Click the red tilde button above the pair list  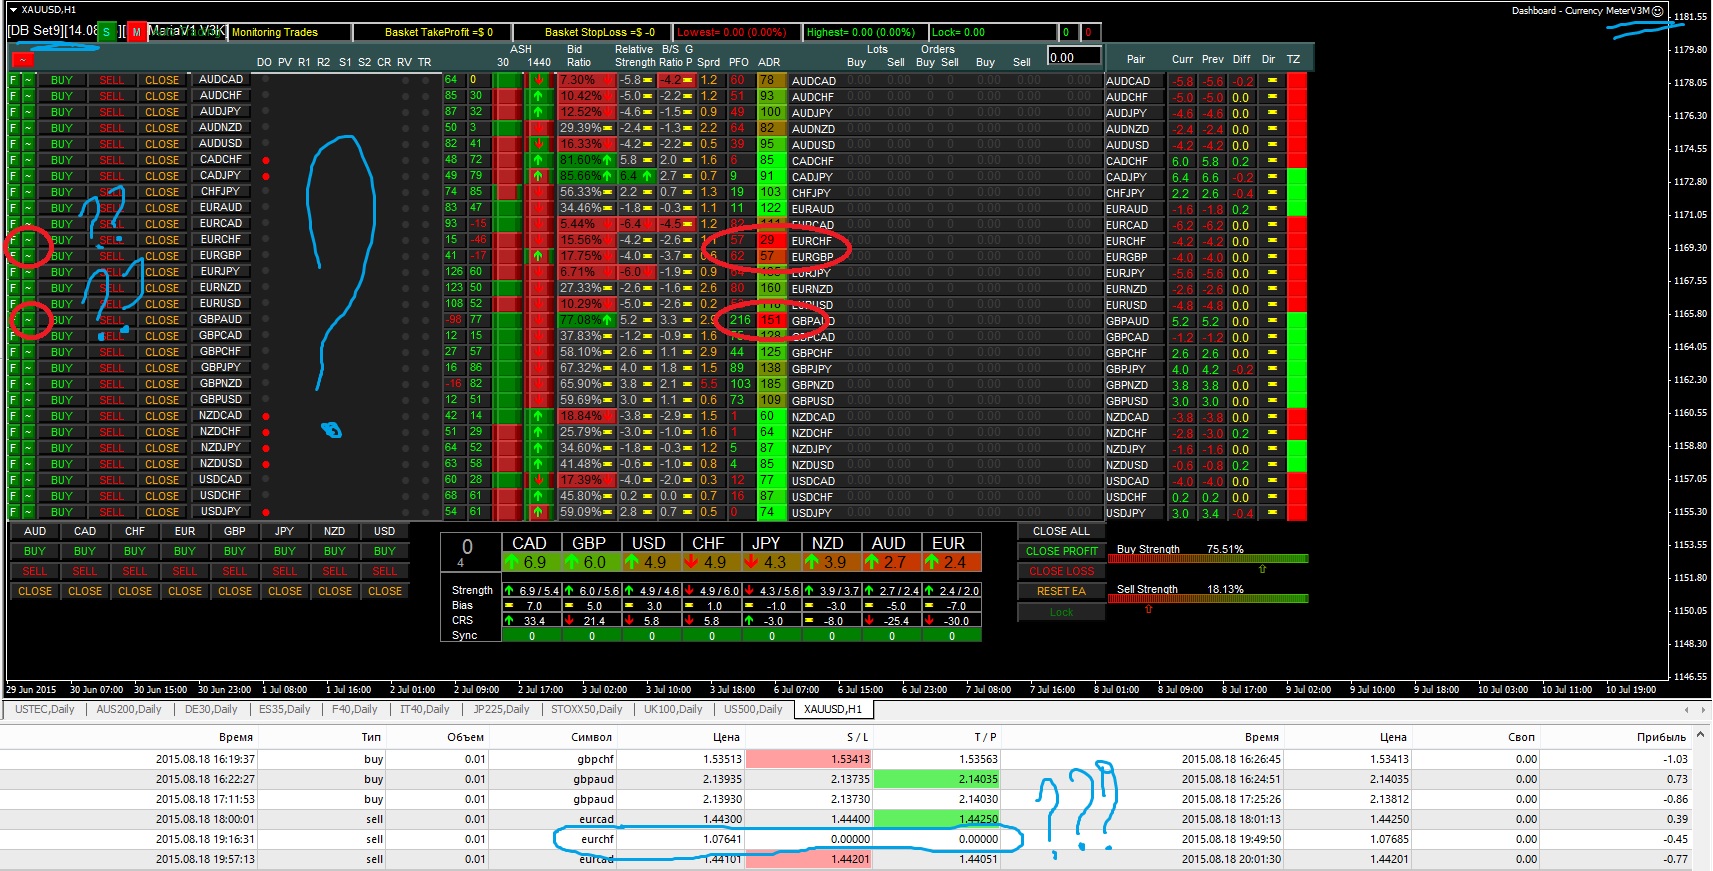[21, 60]
